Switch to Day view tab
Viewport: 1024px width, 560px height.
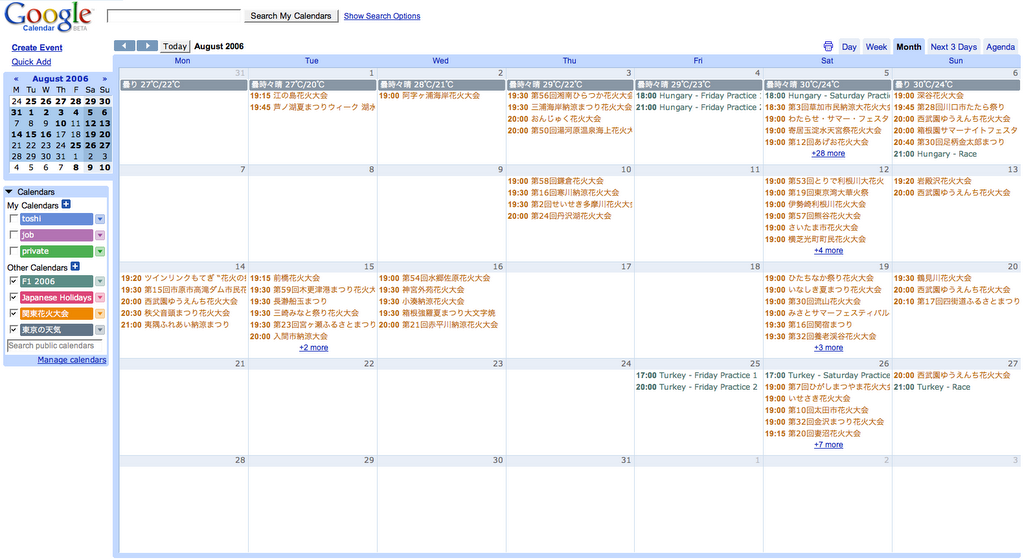[849, 46]
